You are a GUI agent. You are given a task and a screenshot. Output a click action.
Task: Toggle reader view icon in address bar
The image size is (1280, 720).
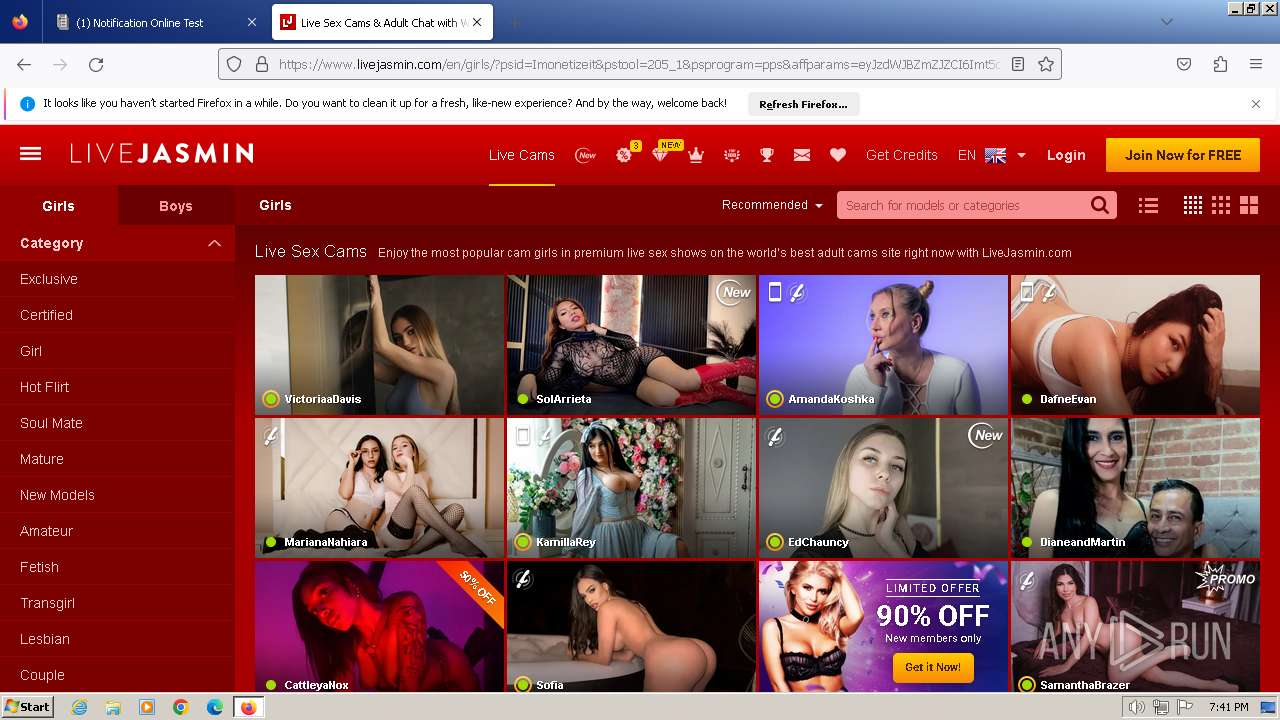tap(1018, 64)
